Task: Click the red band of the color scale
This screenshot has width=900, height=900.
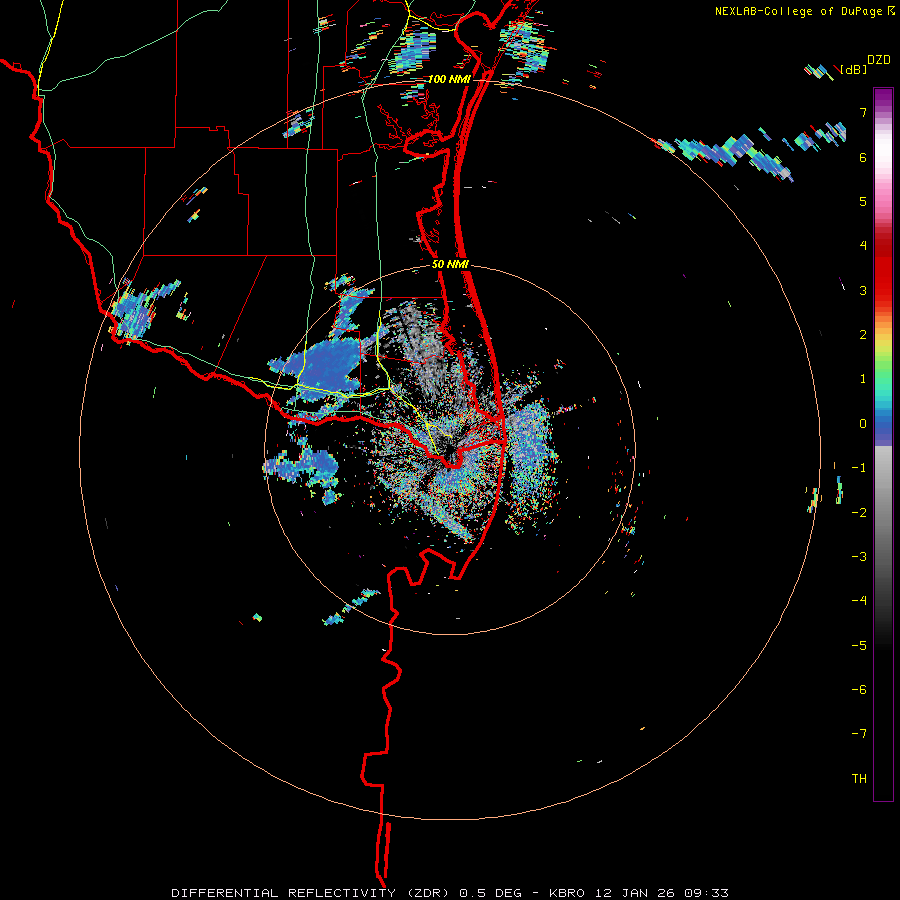Action: pos(883,270)
